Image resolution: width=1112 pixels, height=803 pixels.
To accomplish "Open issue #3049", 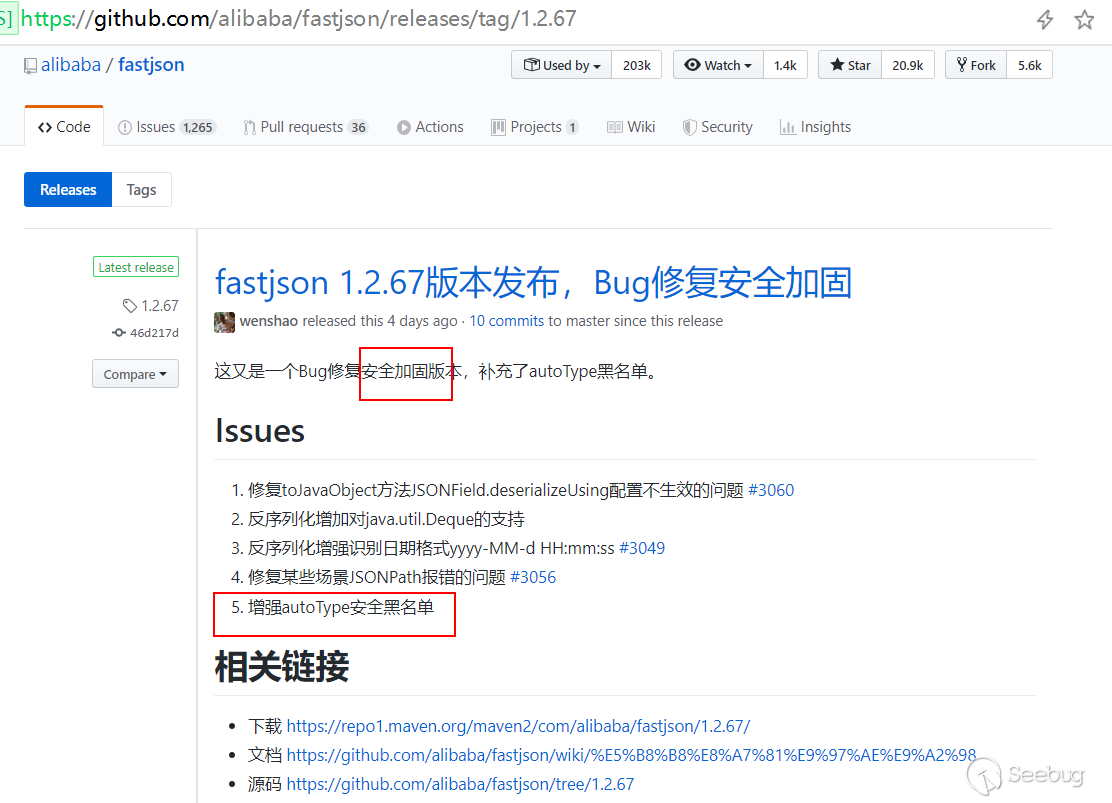I will (x=642, y=548).
